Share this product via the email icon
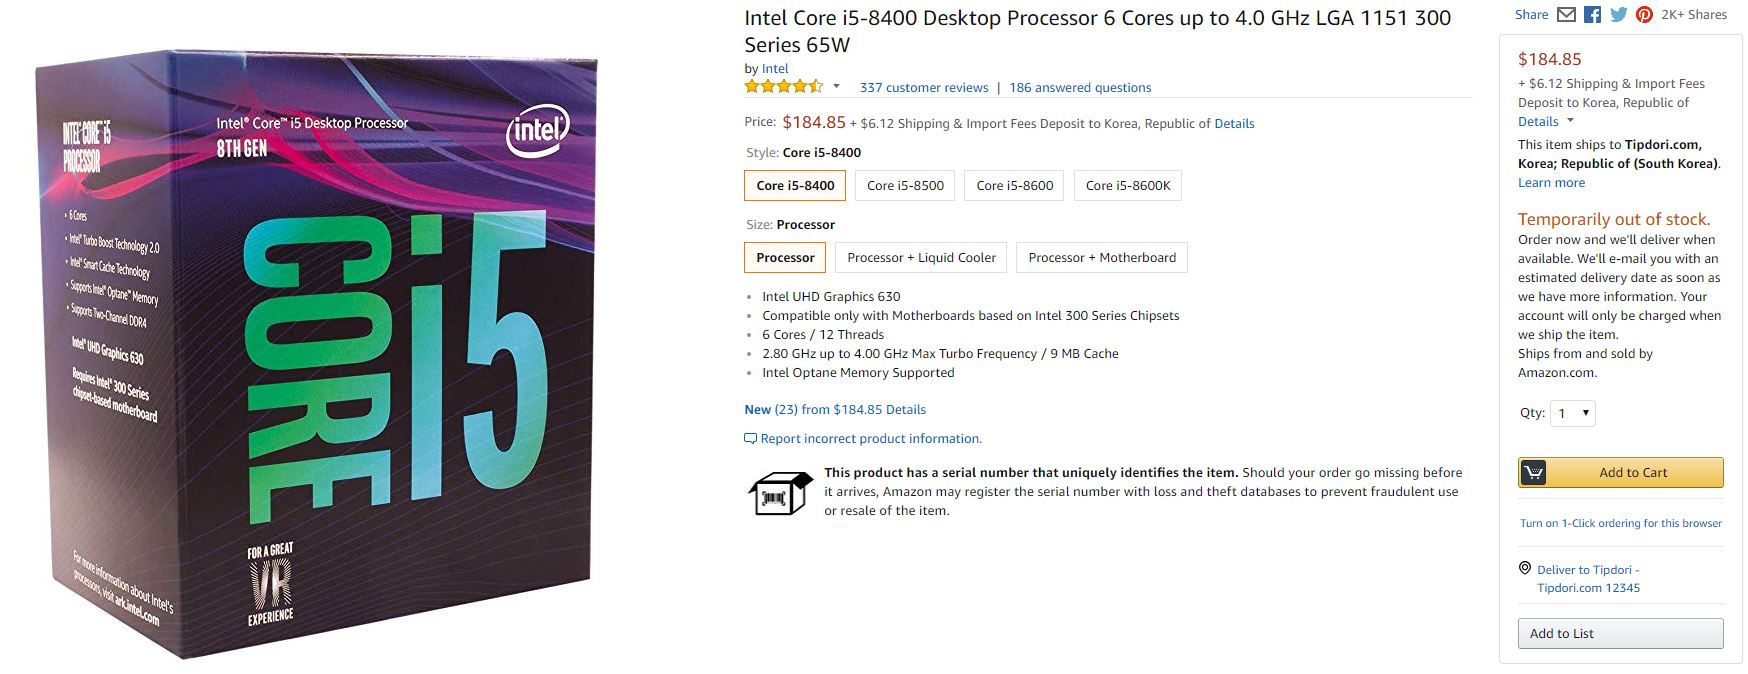 coord(1566,15)
